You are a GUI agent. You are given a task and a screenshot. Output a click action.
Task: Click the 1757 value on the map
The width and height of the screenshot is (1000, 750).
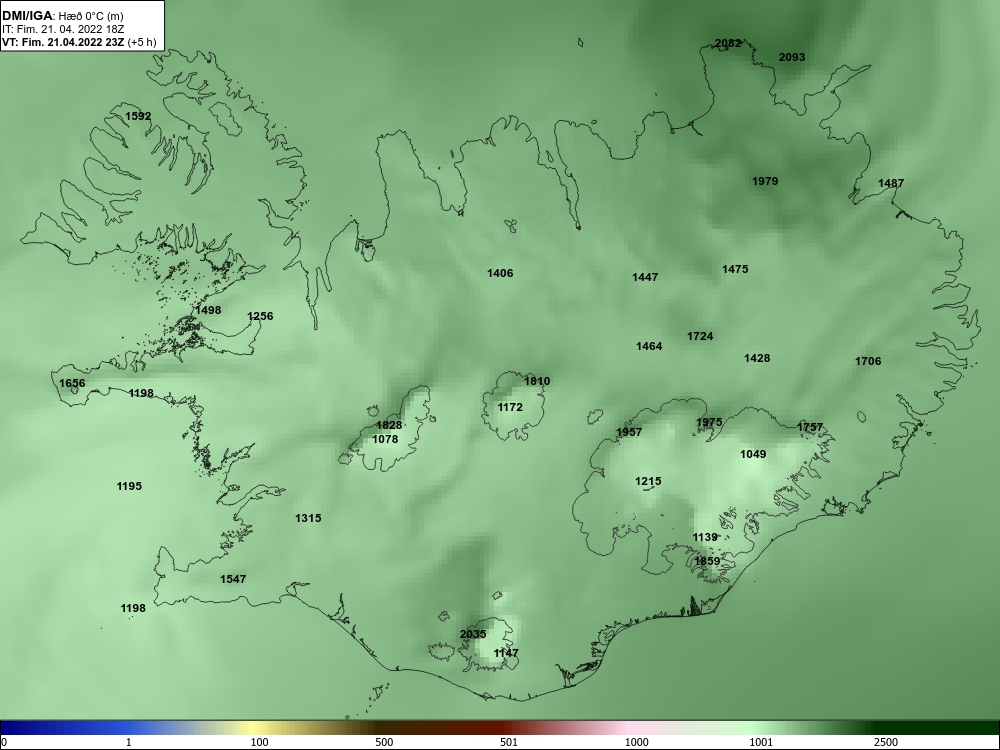[810, 427]
